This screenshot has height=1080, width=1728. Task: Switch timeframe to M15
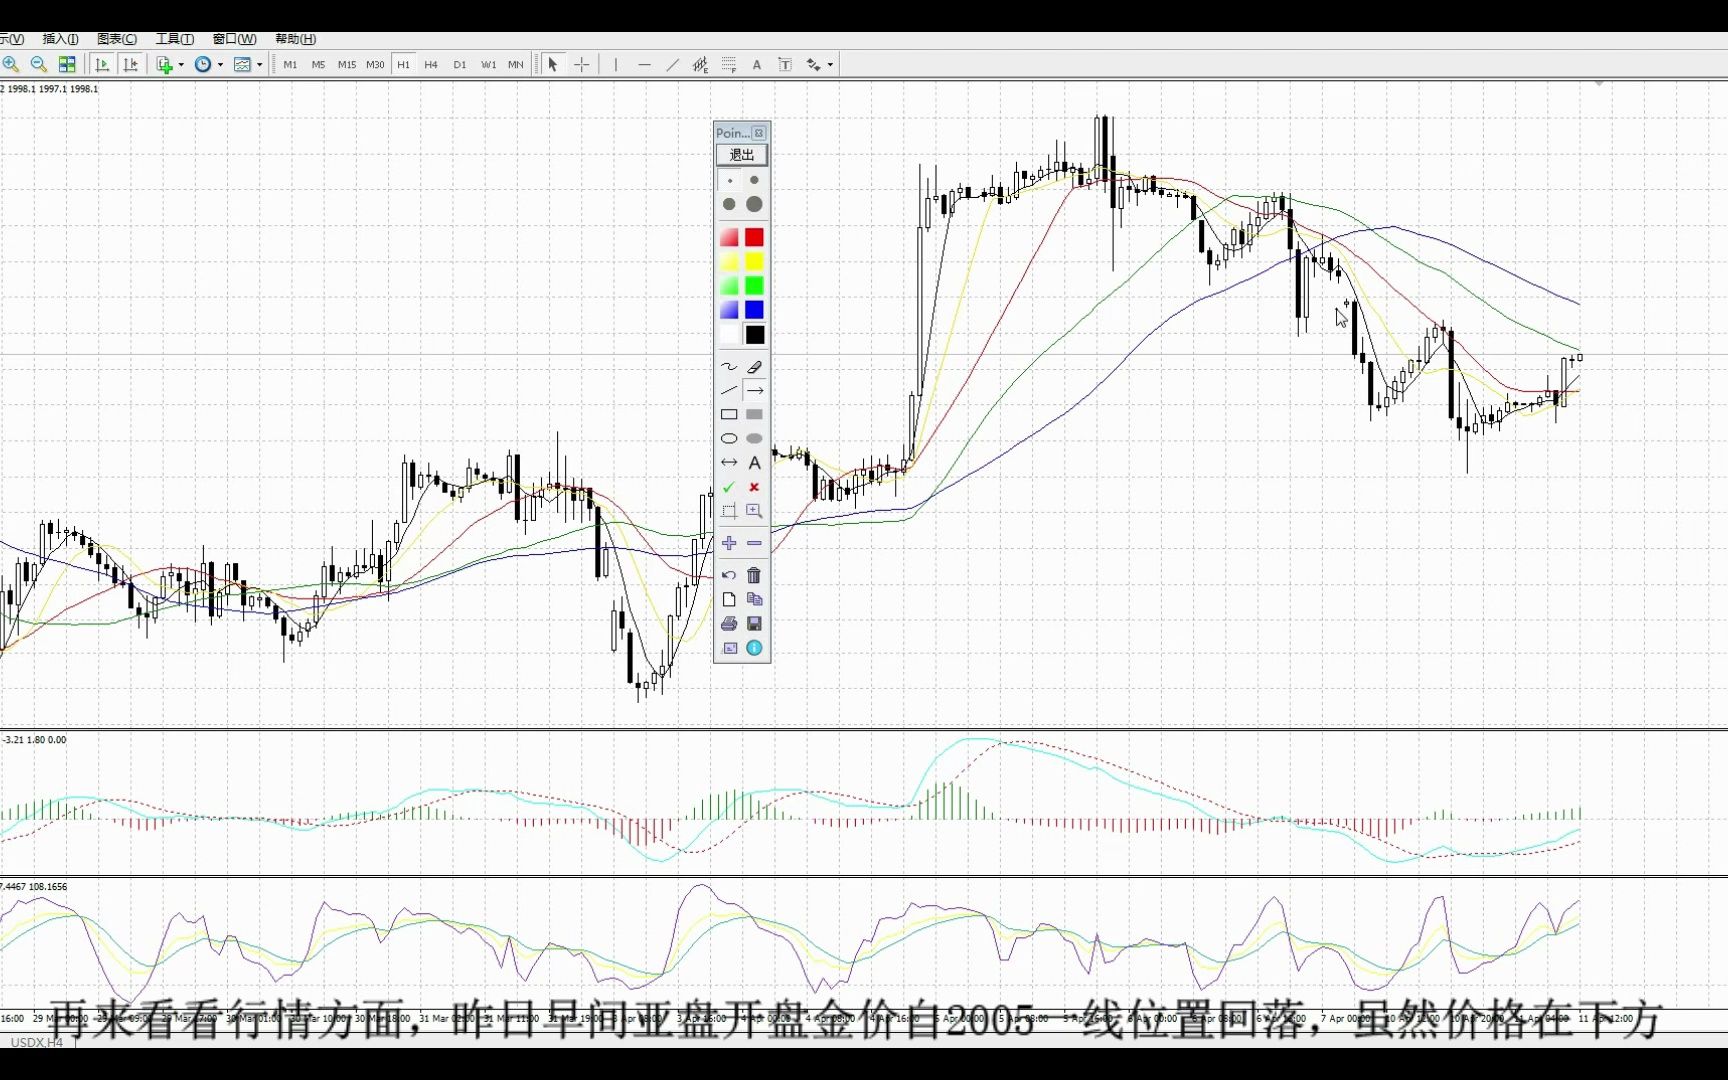pos(347,64)
